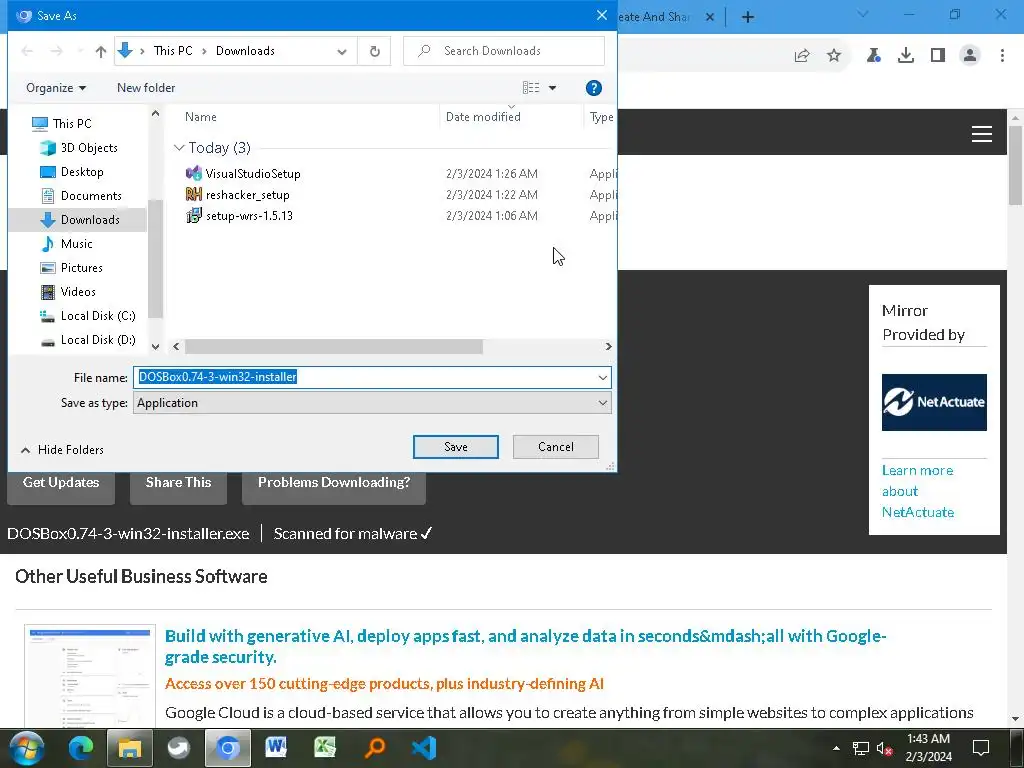Open Windows Start button

[27, 748]
